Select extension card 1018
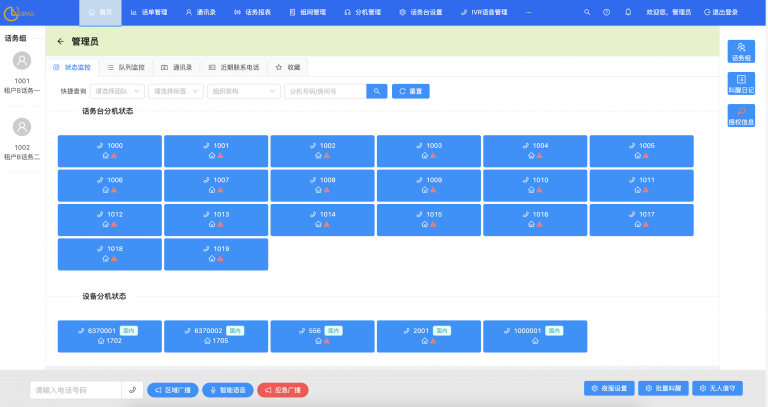 click(110, 254)
